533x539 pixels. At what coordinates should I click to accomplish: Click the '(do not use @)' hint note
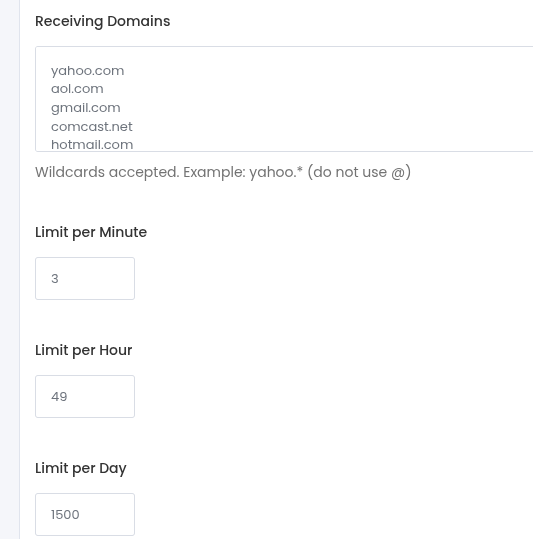coord(359,172)
